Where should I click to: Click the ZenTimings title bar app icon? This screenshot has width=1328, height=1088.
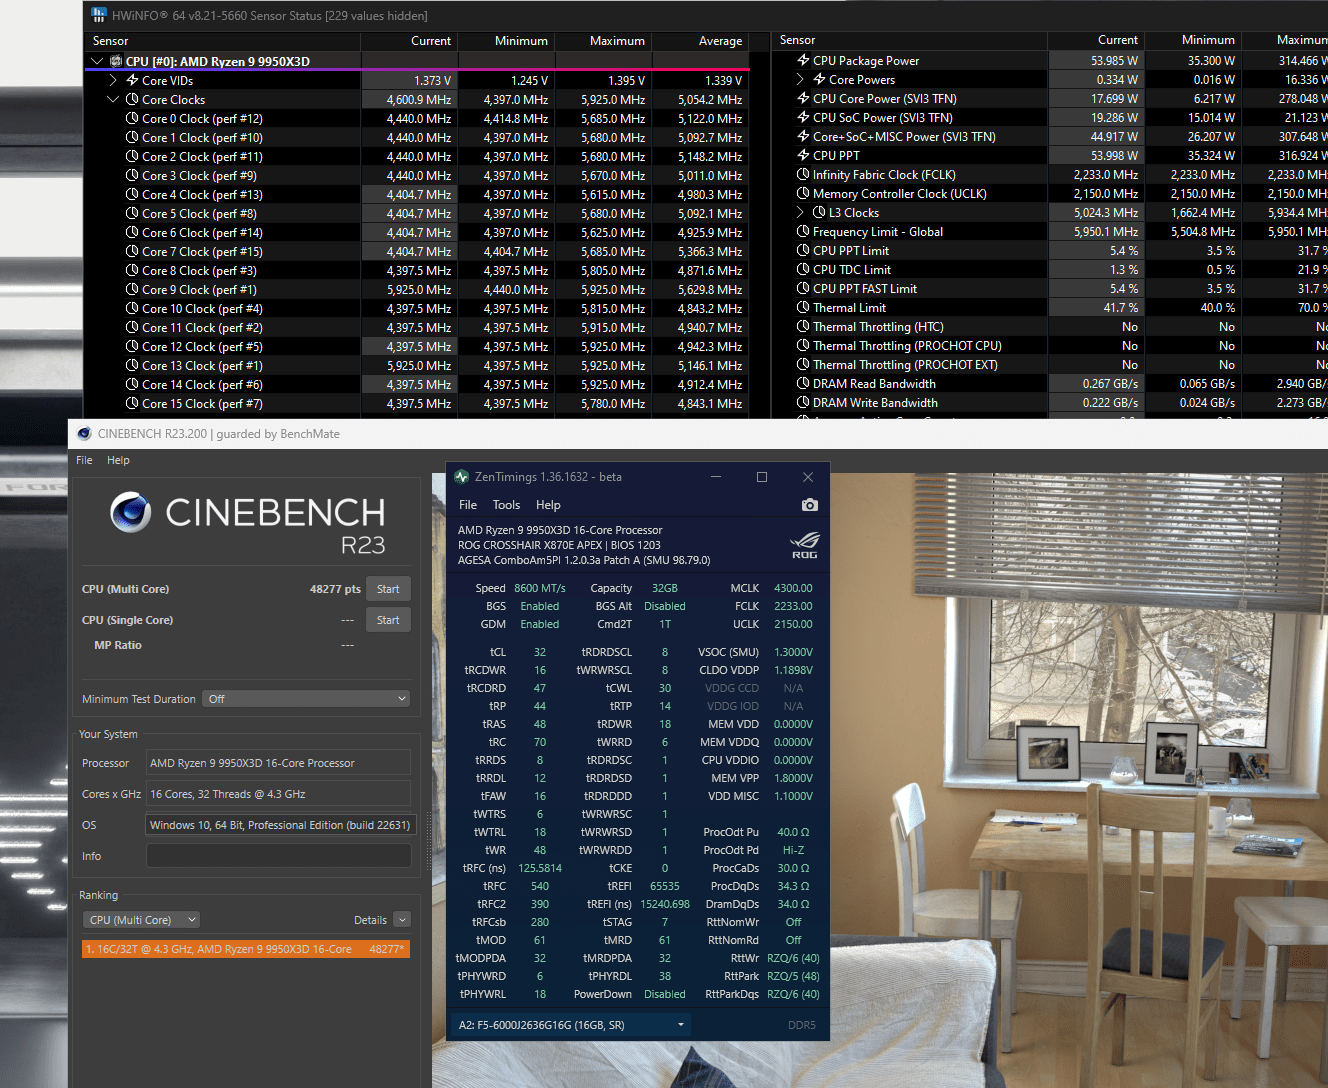coord(461,477)
